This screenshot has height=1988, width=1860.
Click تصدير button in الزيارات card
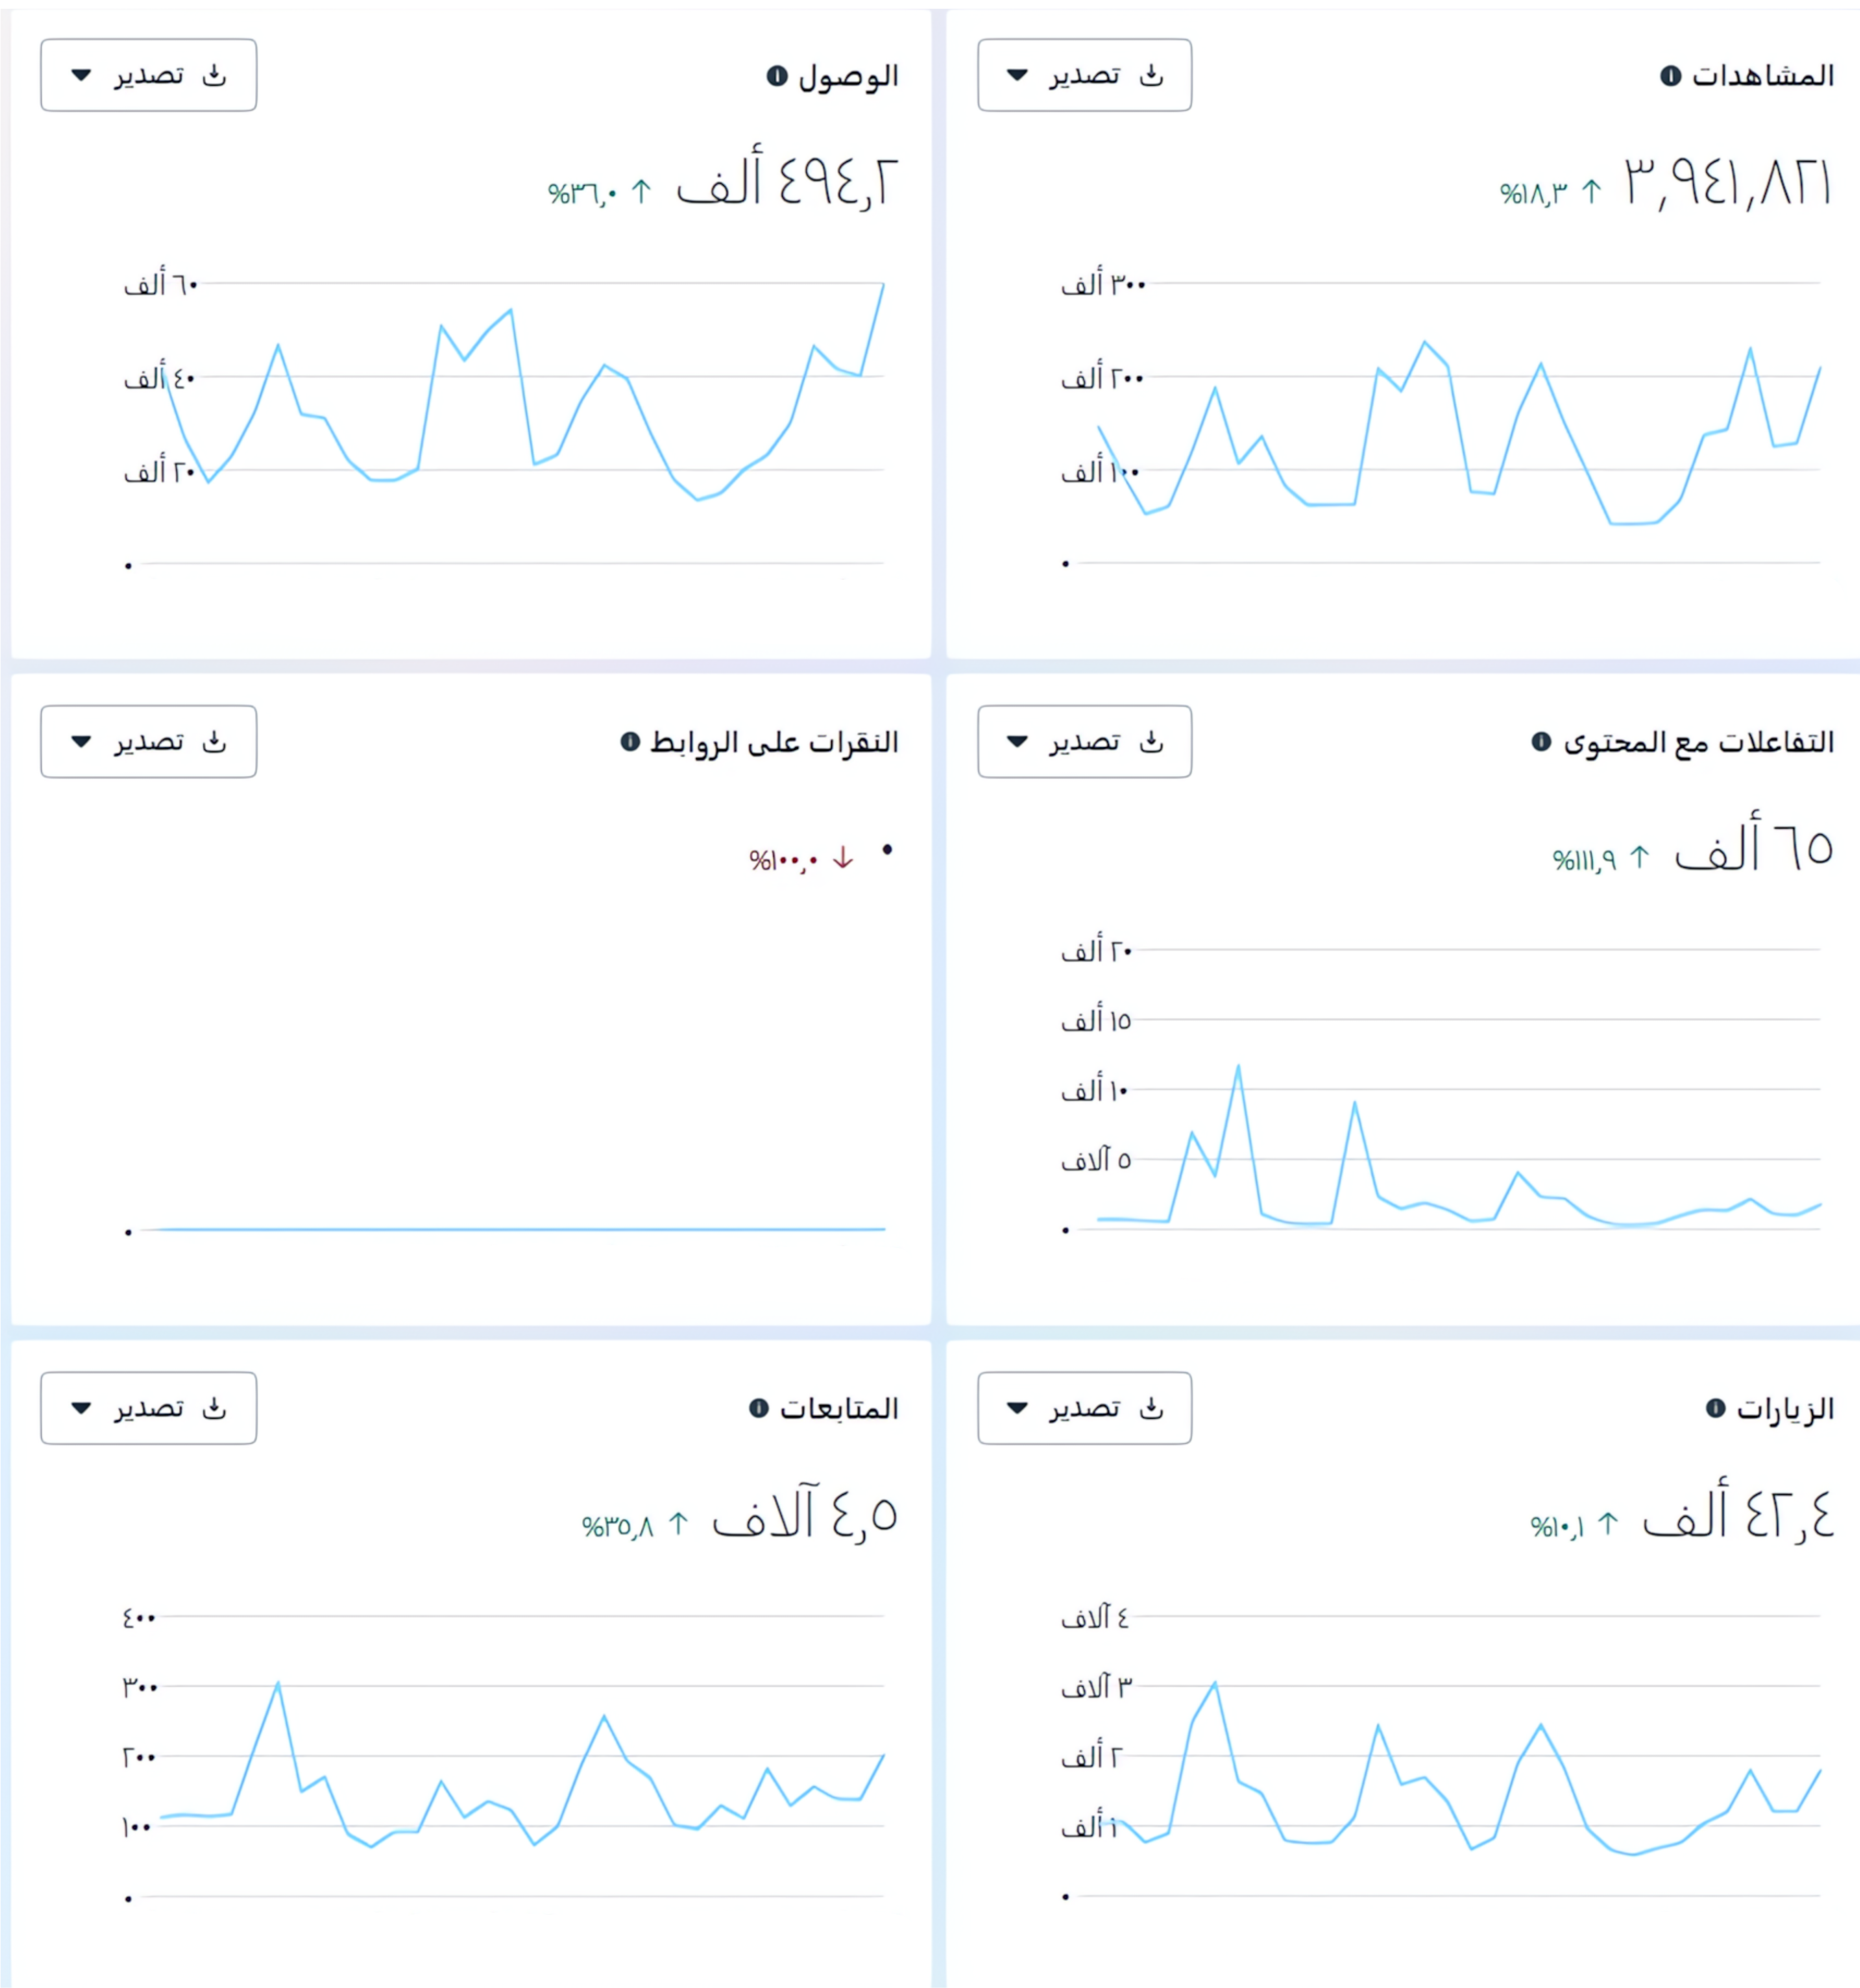pyautogui.click(x=1085, y=1408)
